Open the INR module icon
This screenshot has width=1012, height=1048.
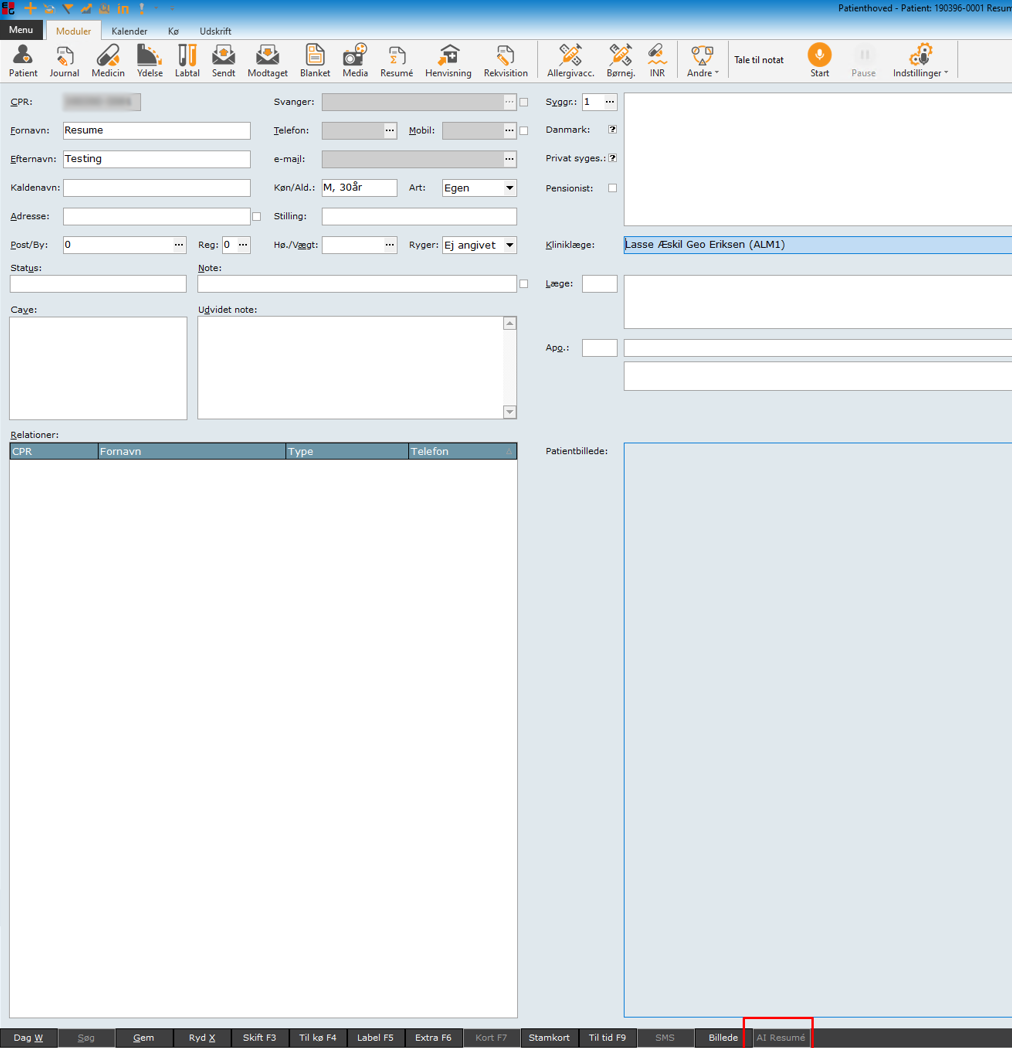[657, 61]
